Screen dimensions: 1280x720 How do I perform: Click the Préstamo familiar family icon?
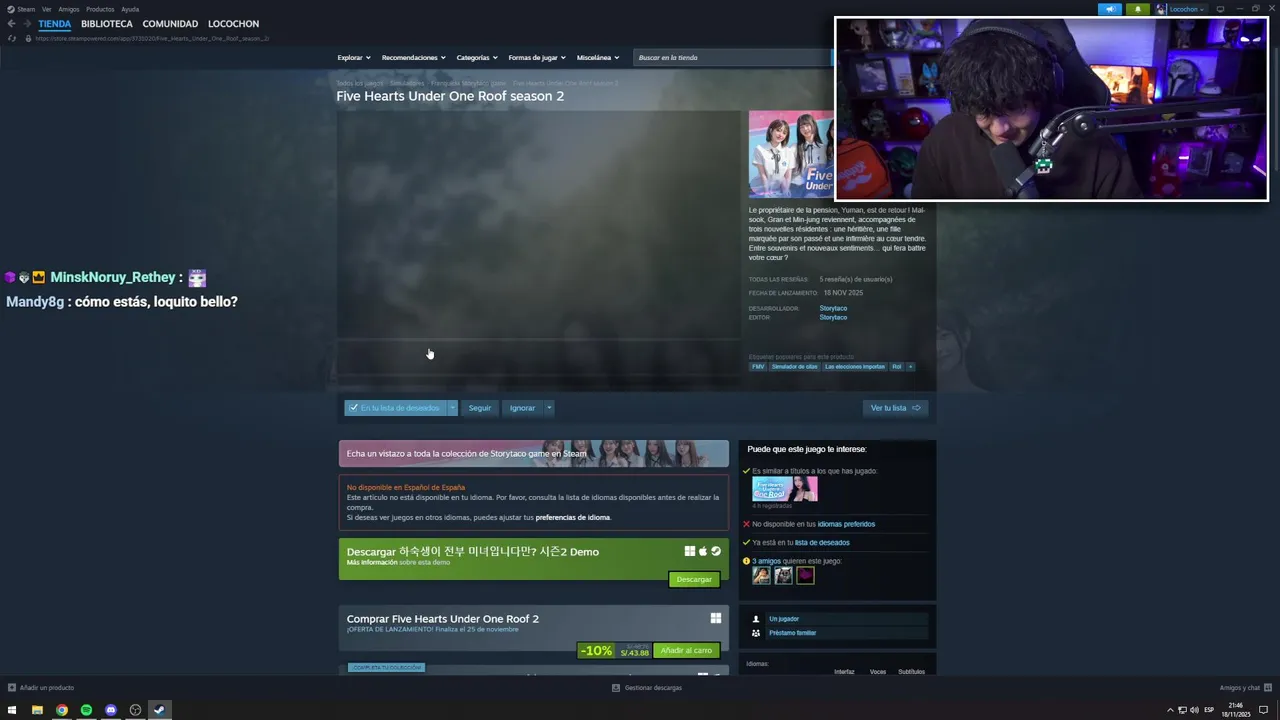point(756,633)
